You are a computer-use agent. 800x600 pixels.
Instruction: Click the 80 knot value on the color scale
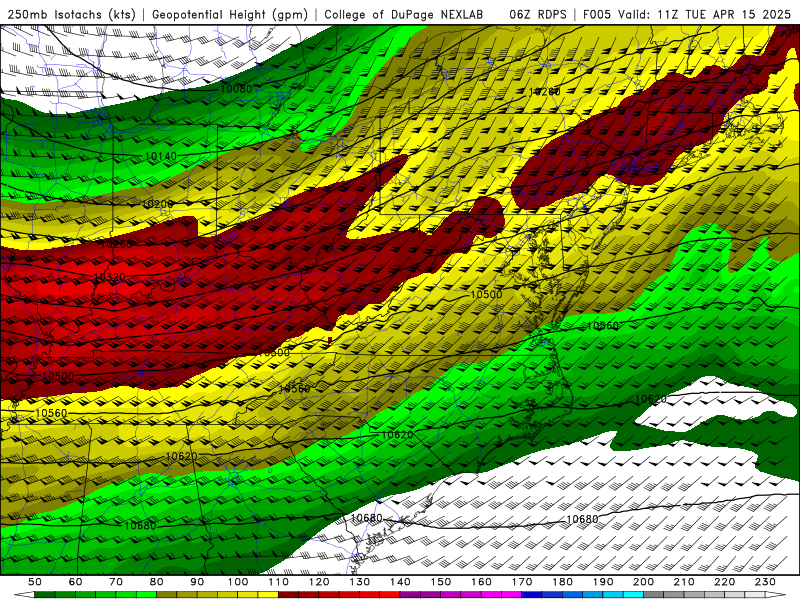pos(157,582)
